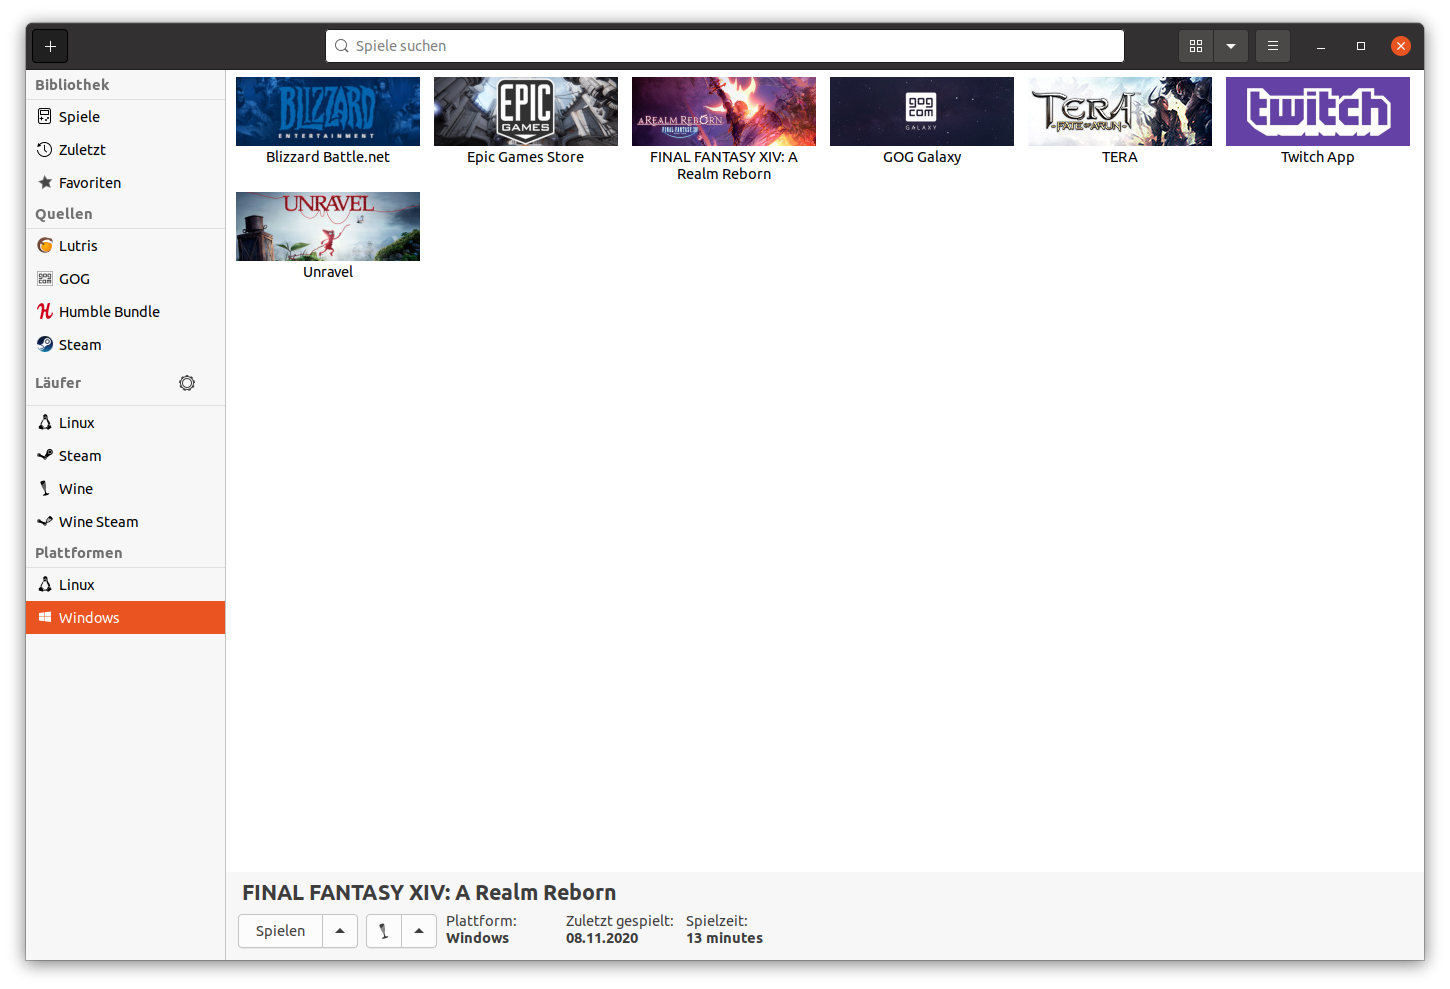The height and width of the screenshot is (989, 1450).
Task: Select the Humble Bundle source
Action: click(x=109, y=312)
